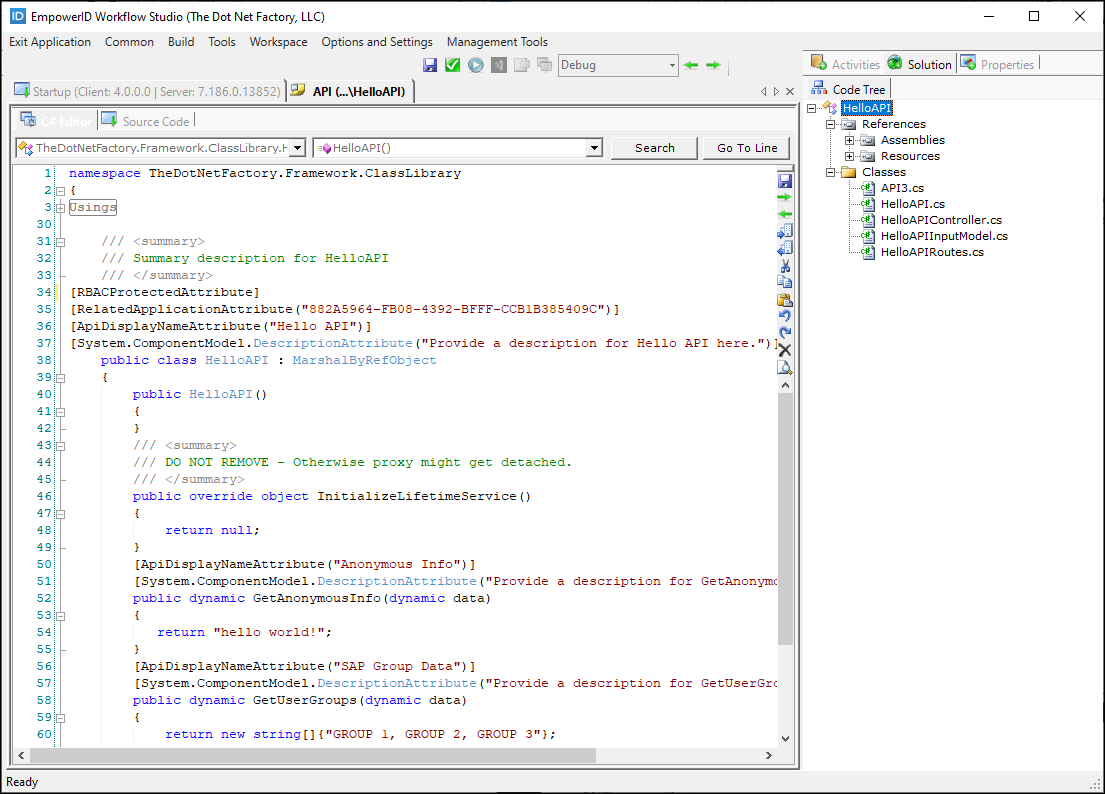Switch to the Source Code tab
Image resolution: width=1105 pixels, height=794 pixels.
click(x=155, y=121)
